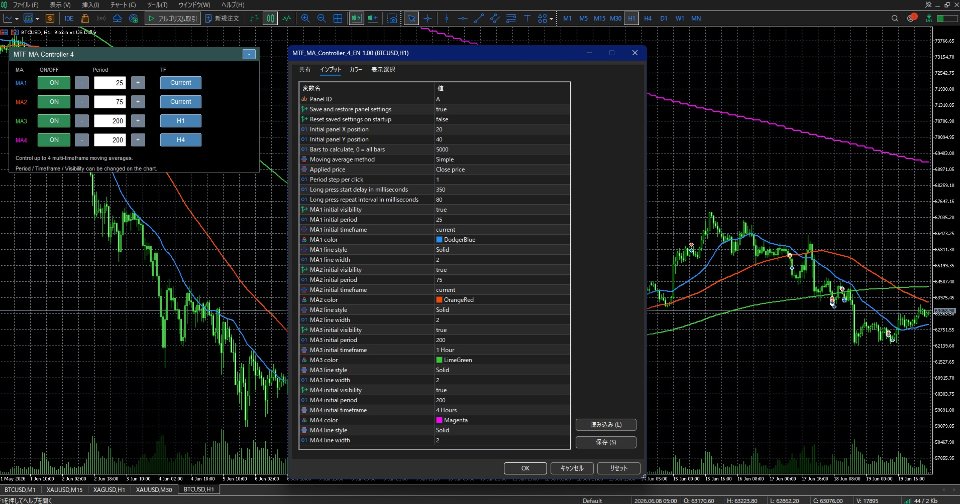The width and height of the screenshot is (960, 504).
Task: Click the orange S icon in toolbar
Action: [x=50, y=18]
